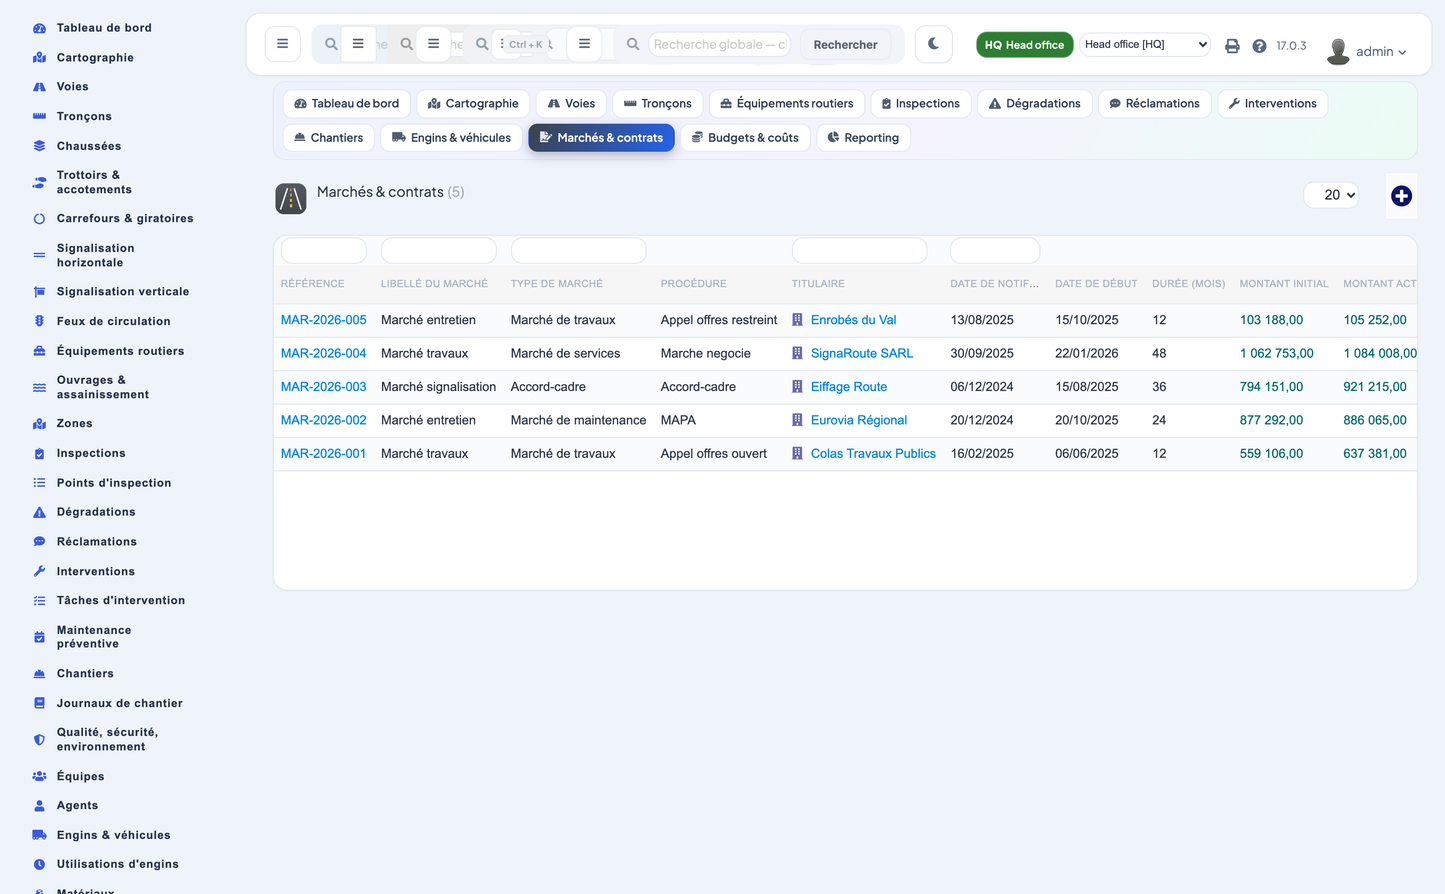Switch to the Chantiers tab
Viewport: 1445px width, 894px height.
[328, 138]
